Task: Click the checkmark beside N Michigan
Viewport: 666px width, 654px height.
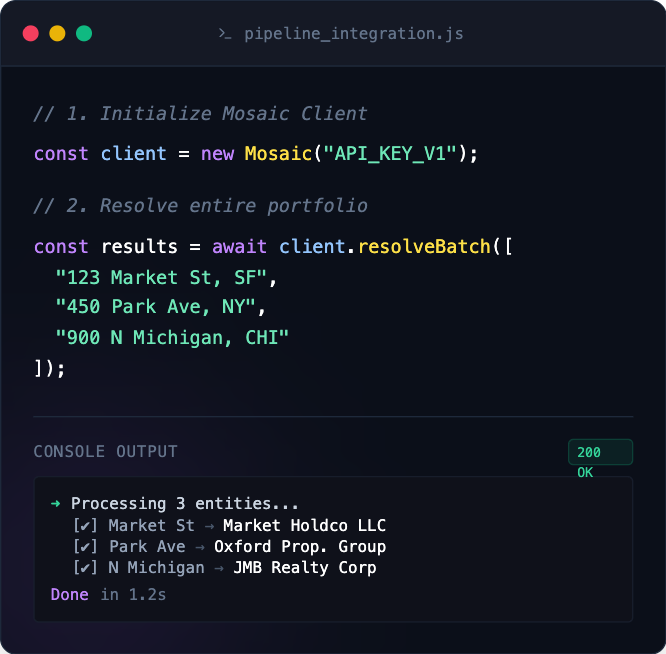Action: pyautogui.click(x=85, y=568)
